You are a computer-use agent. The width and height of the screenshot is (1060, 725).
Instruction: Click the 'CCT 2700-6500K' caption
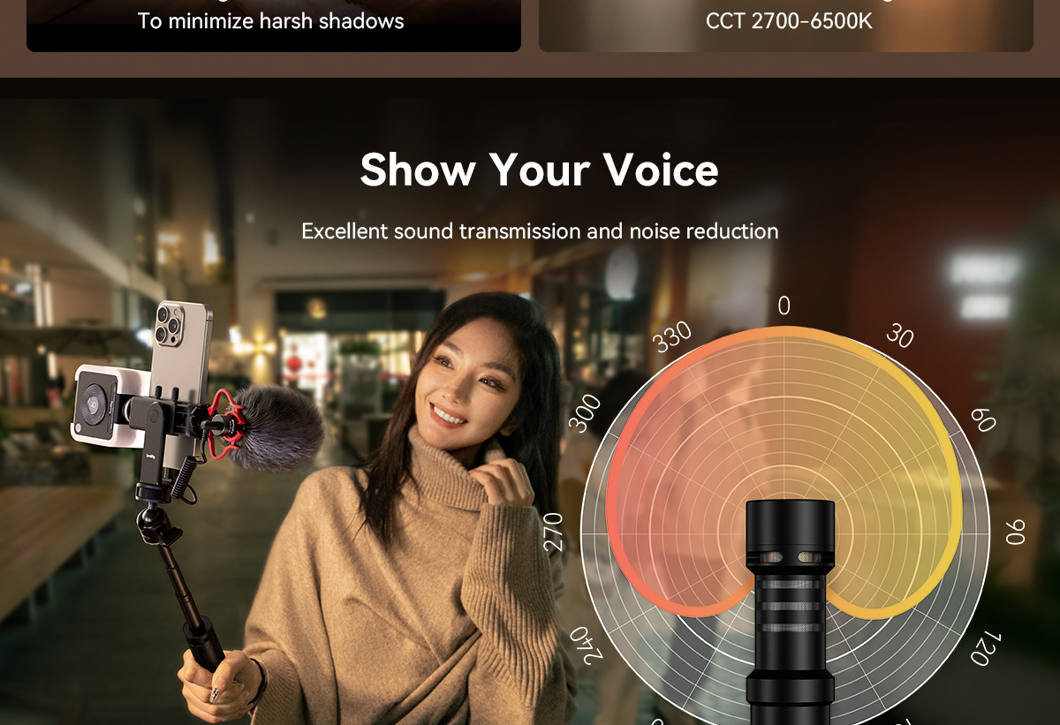click(x=788, y=21)
